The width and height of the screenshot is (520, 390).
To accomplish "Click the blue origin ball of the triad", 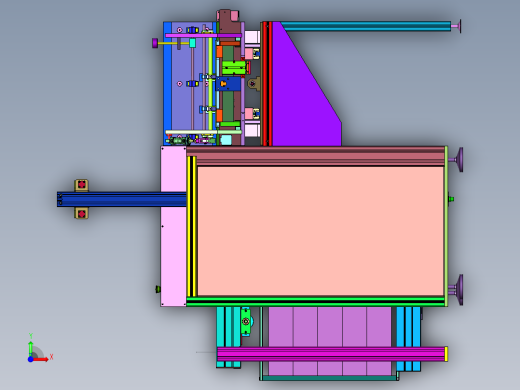I will coord(30,359).
